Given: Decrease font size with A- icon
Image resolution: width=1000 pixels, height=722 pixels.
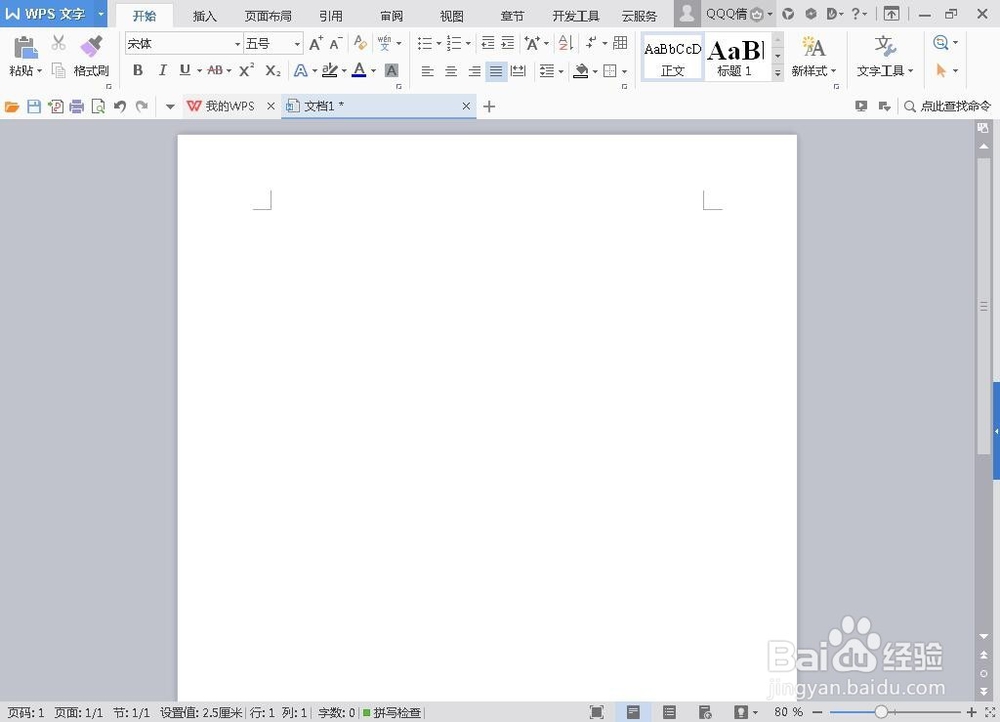Looking at the screenshot, I should pyautogui.click(x=336, y=43).
